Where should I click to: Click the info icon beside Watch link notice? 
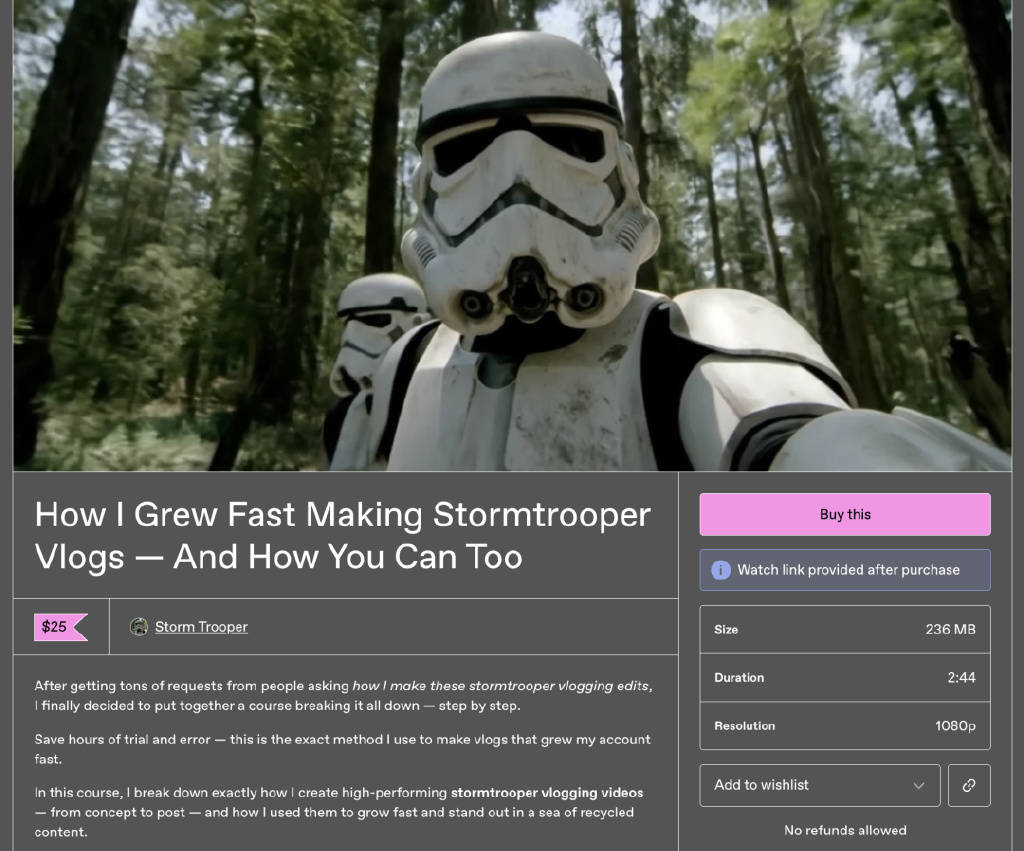[x=720, y=570]
